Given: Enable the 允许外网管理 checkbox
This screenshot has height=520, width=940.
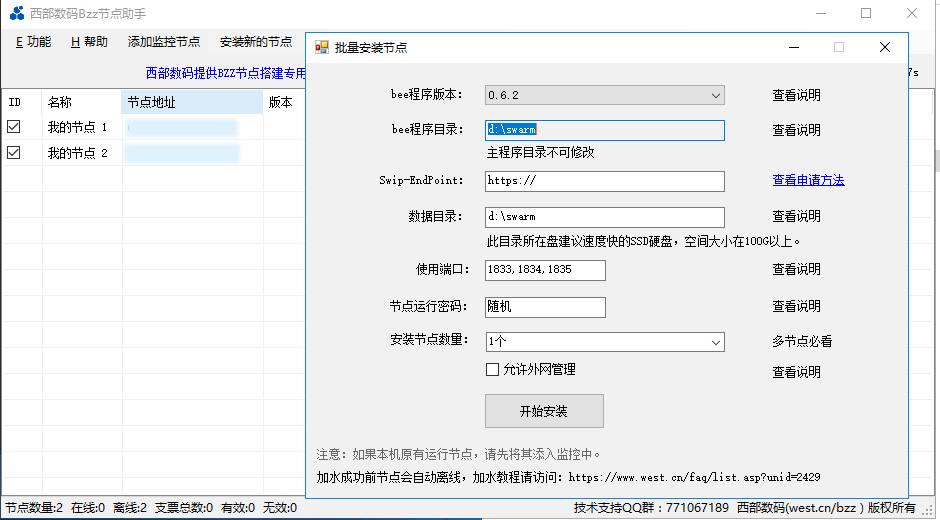Looking at the screenshot, I should [x=492, y=370].
